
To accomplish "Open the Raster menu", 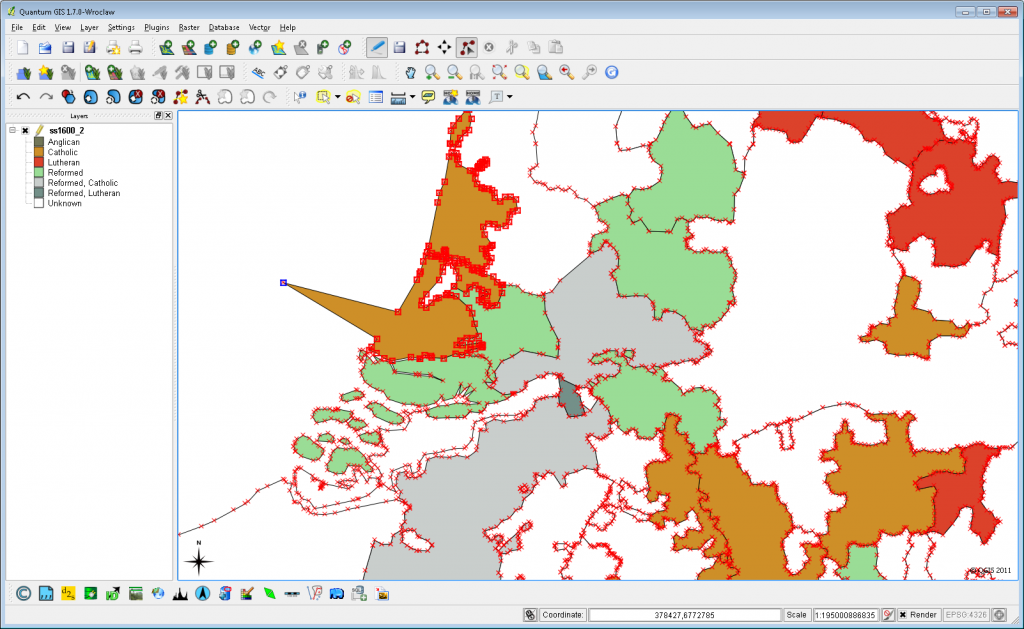I will point(189,27).
